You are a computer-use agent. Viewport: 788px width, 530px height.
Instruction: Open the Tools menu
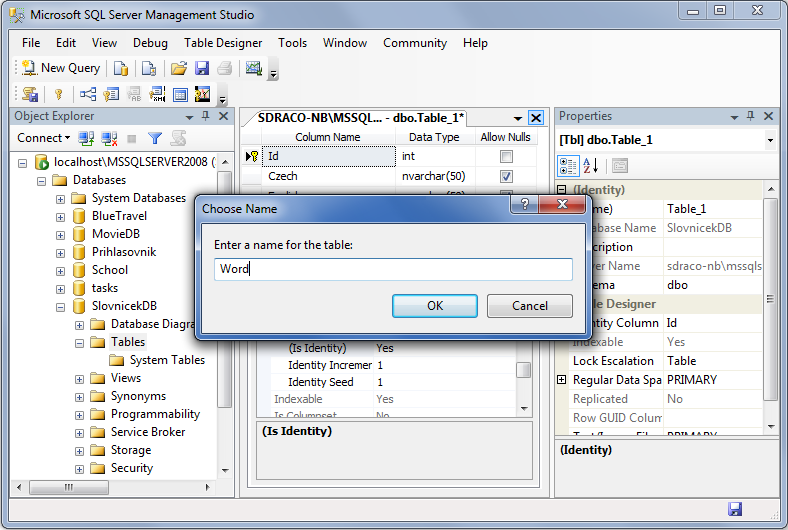(292, 43)
